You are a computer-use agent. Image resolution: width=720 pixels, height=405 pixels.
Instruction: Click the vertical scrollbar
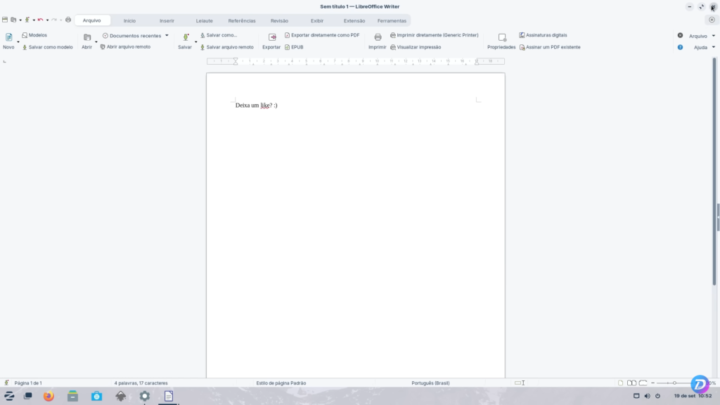coord(714,171)
